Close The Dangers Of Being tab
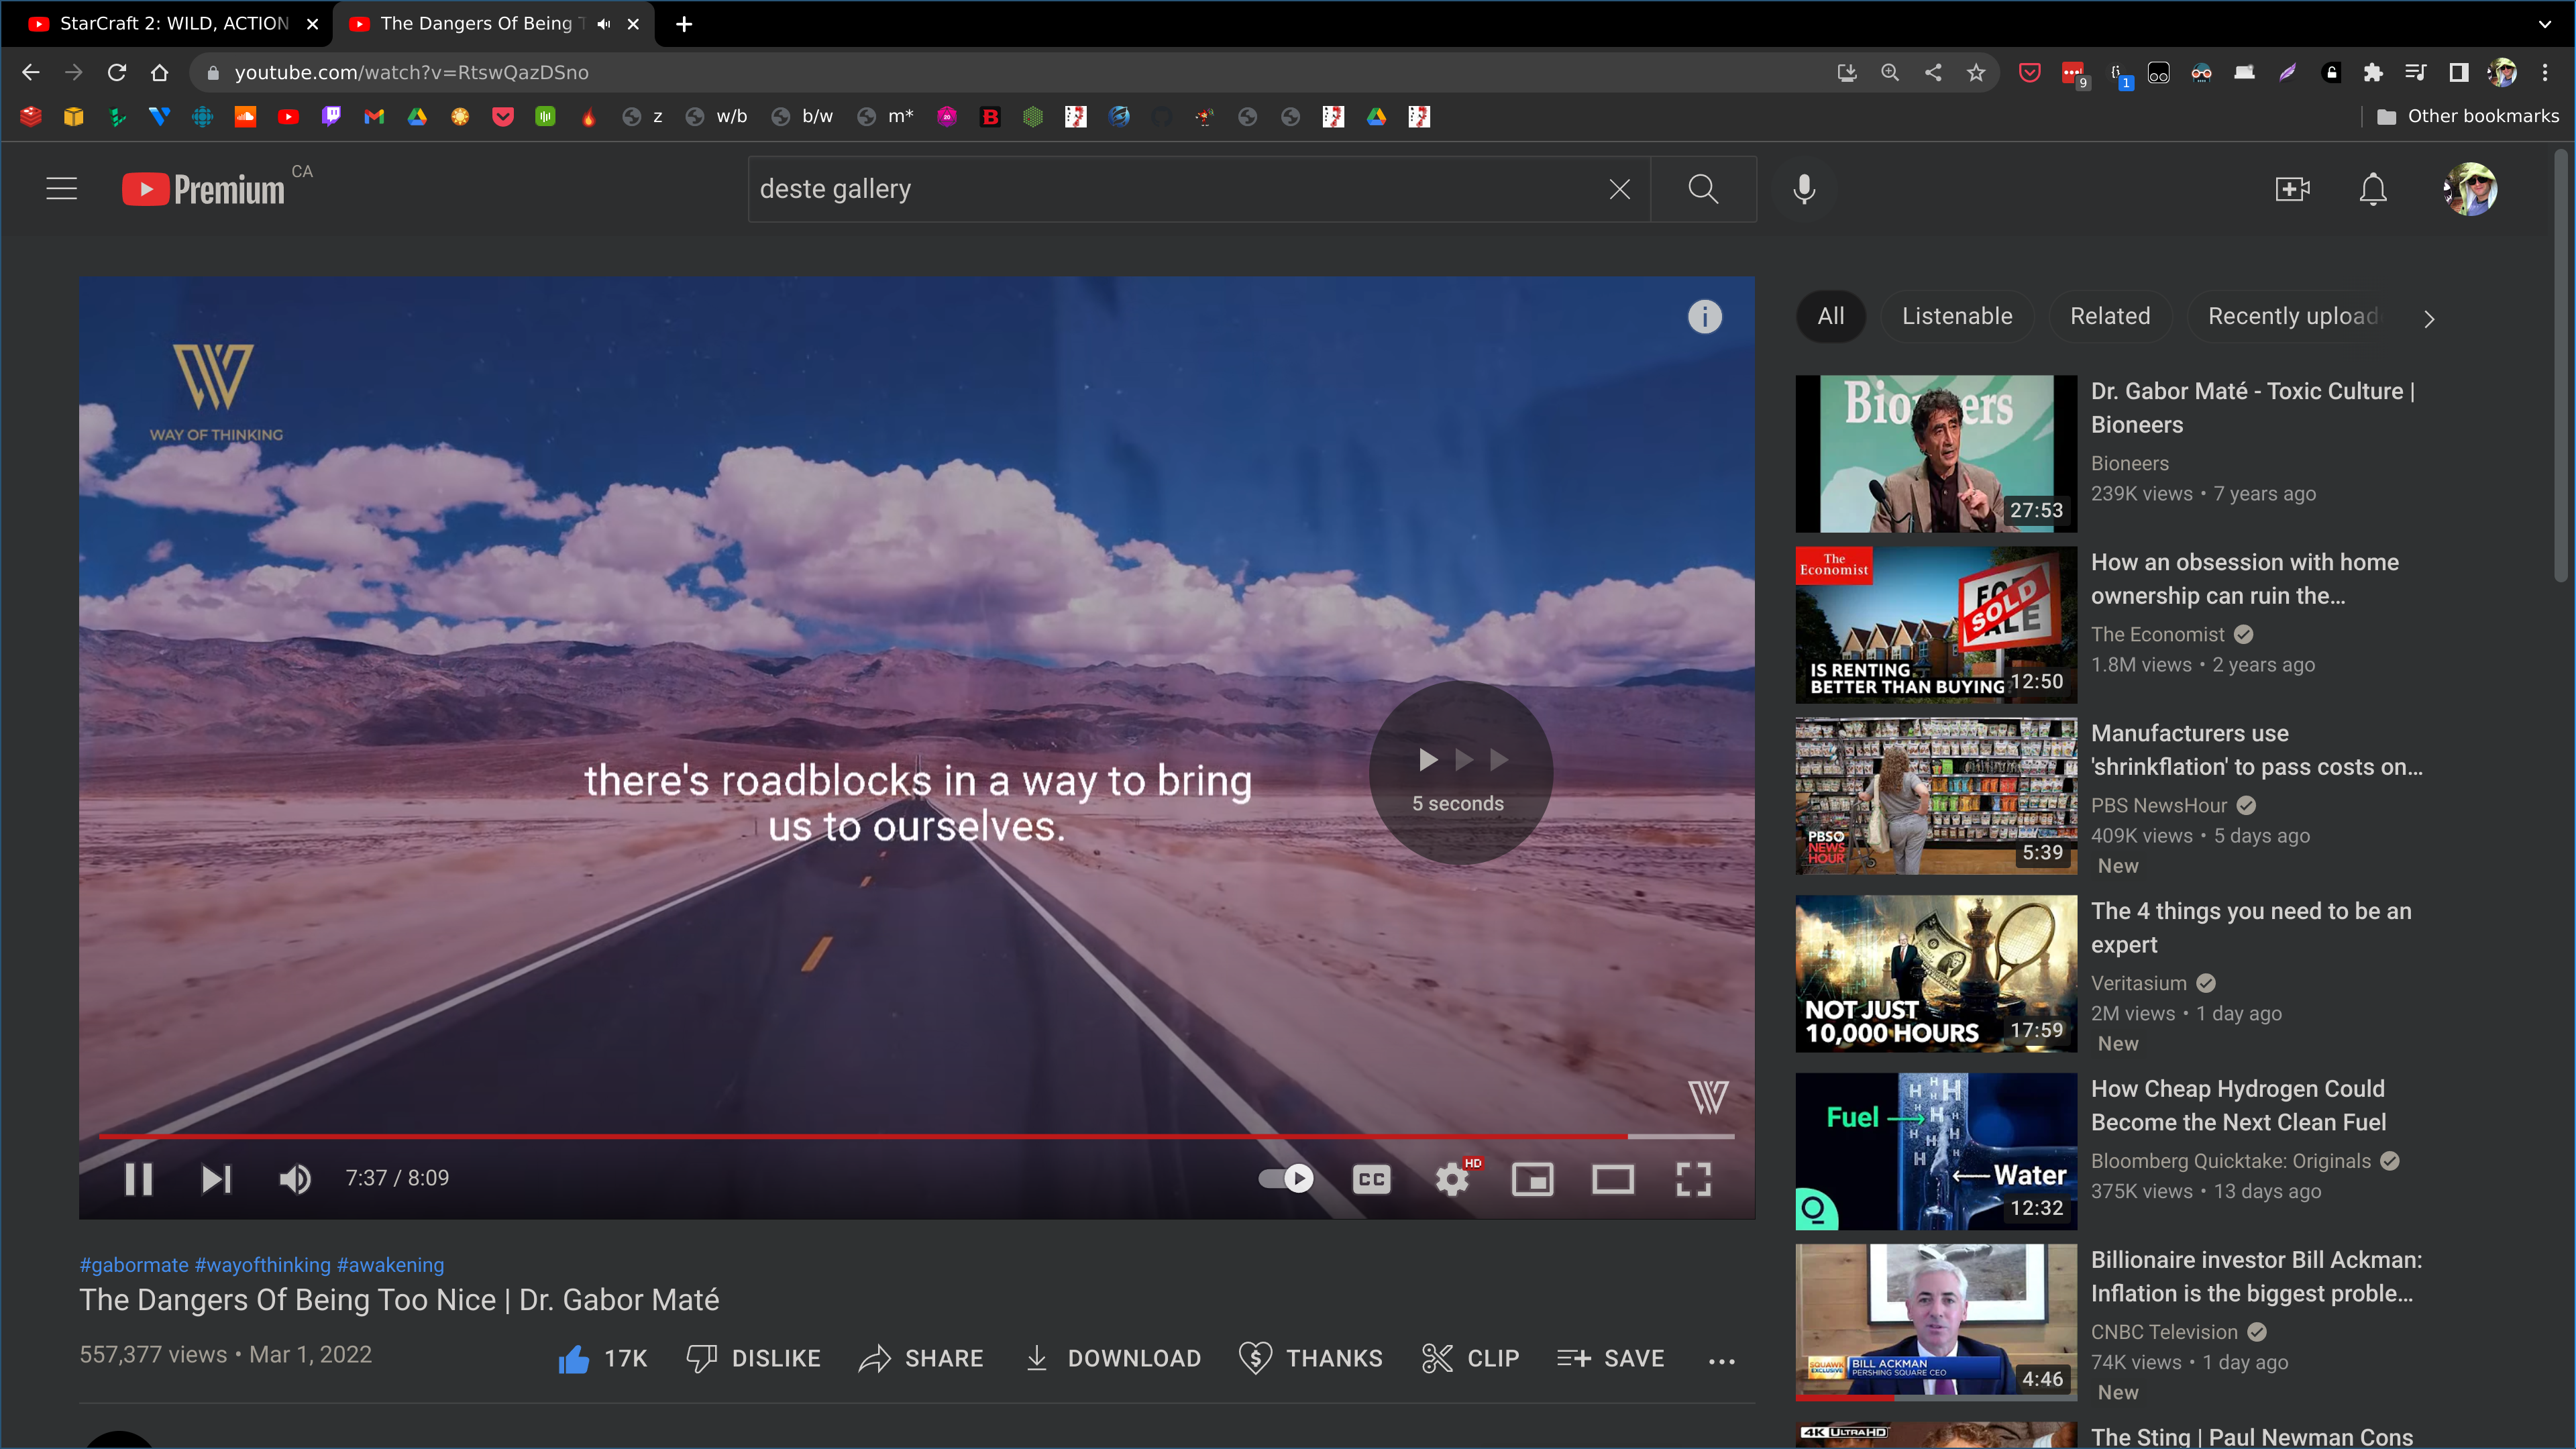This screenshot has height=1449, width=2576. coord(633,24)
